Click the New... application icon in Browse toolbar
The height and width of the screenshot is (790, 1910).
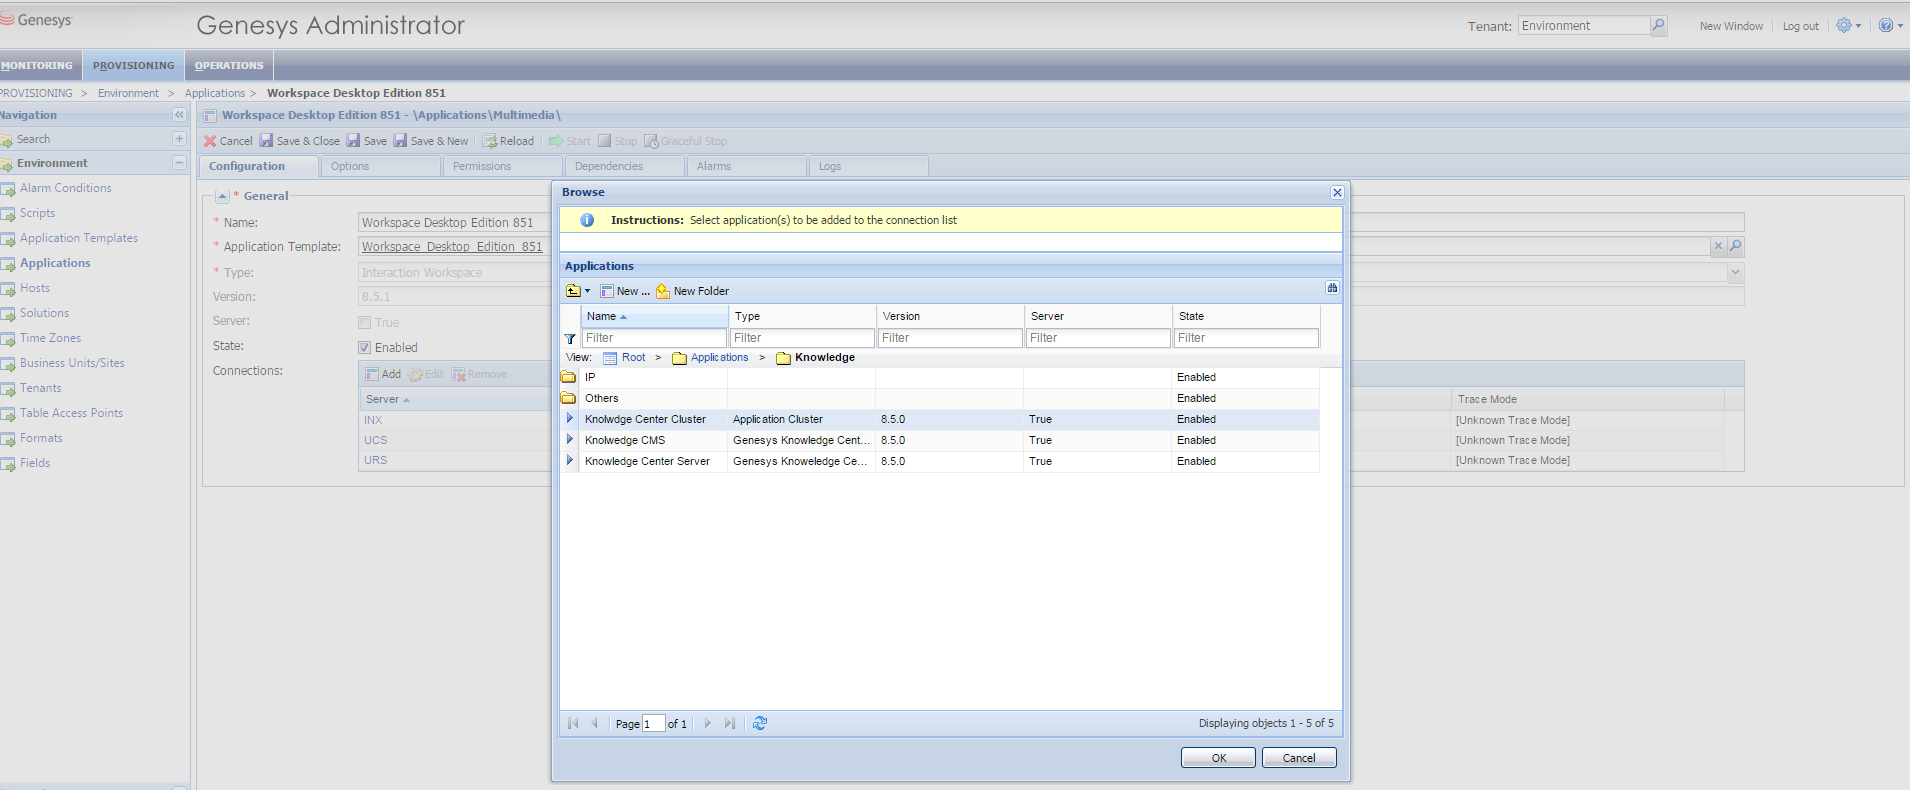click(x=607, y=291)
